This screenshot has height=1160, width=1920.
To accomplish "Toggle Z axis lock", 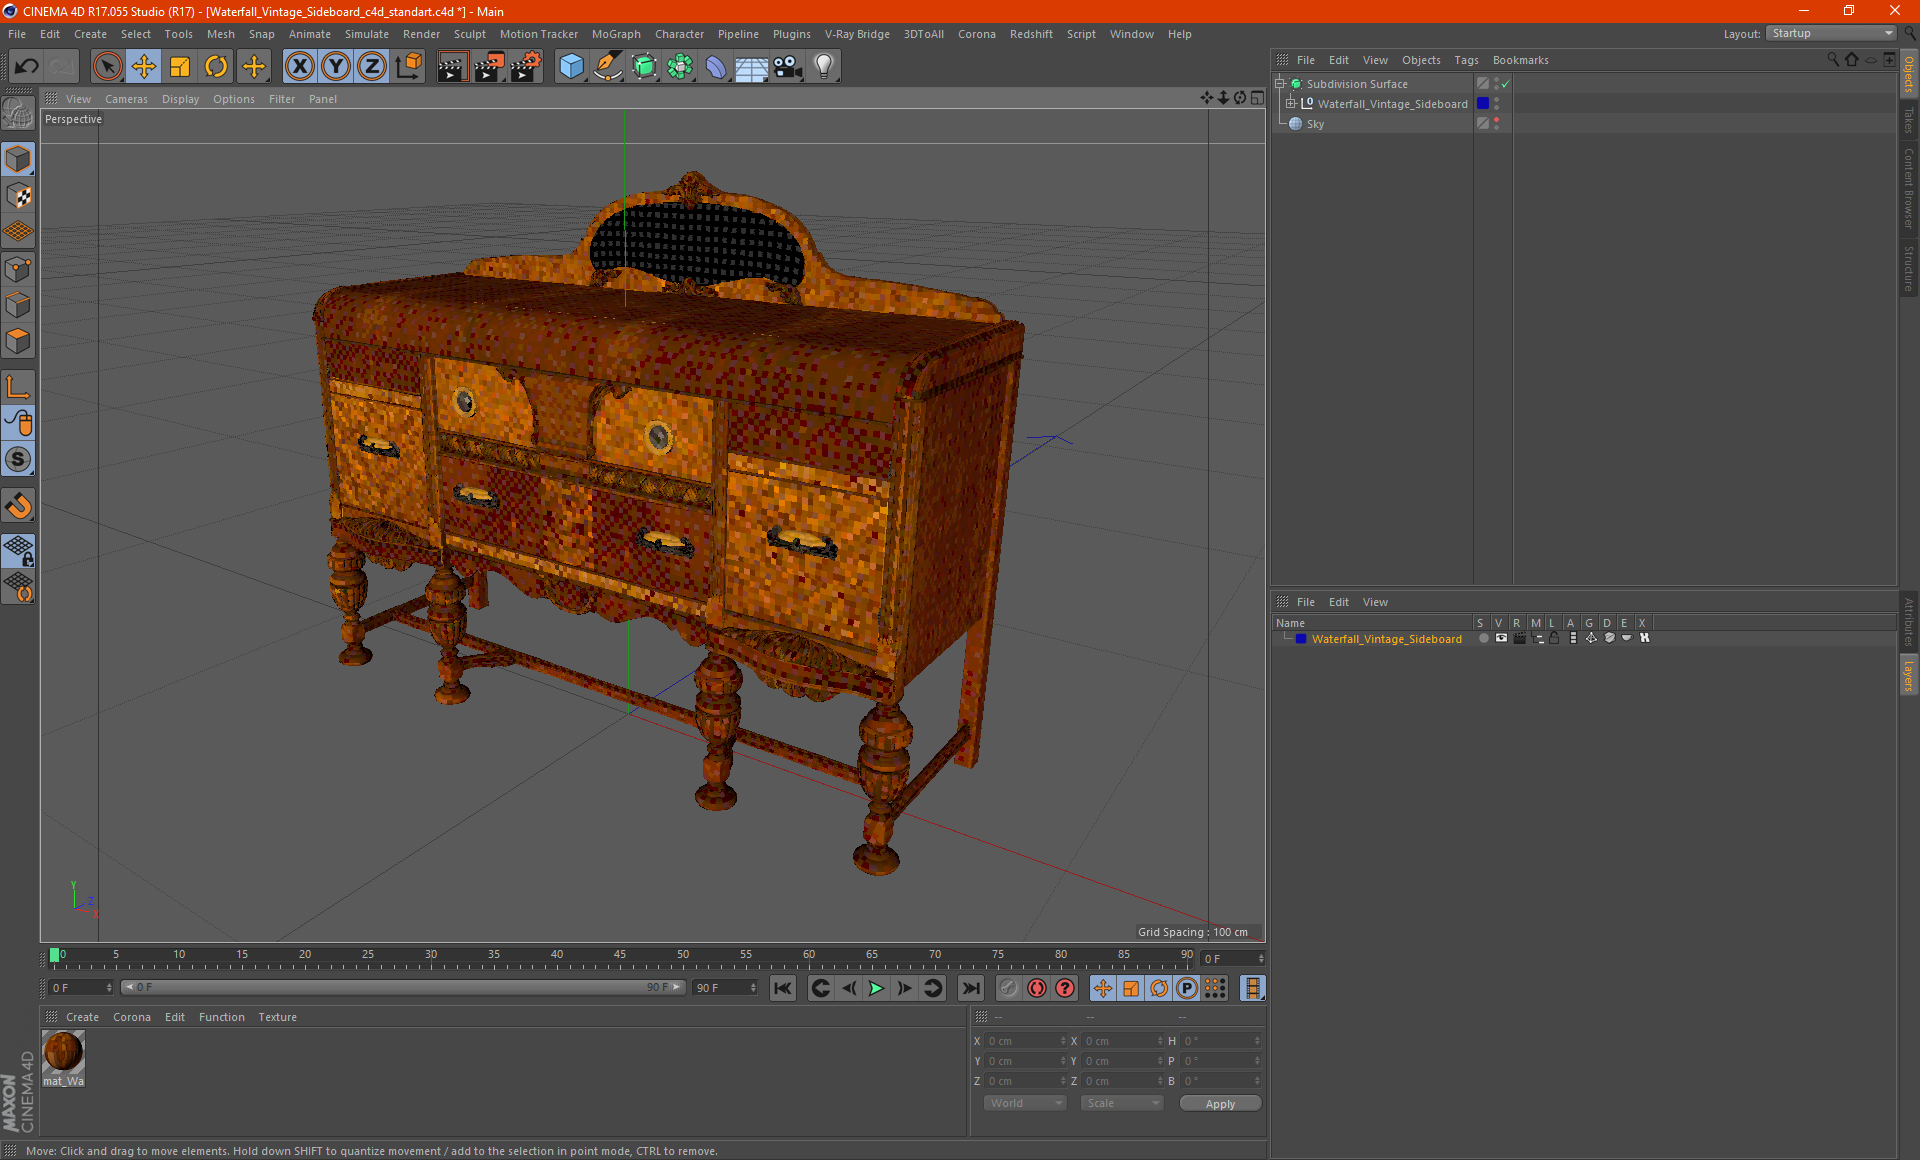I will point(371,67).
